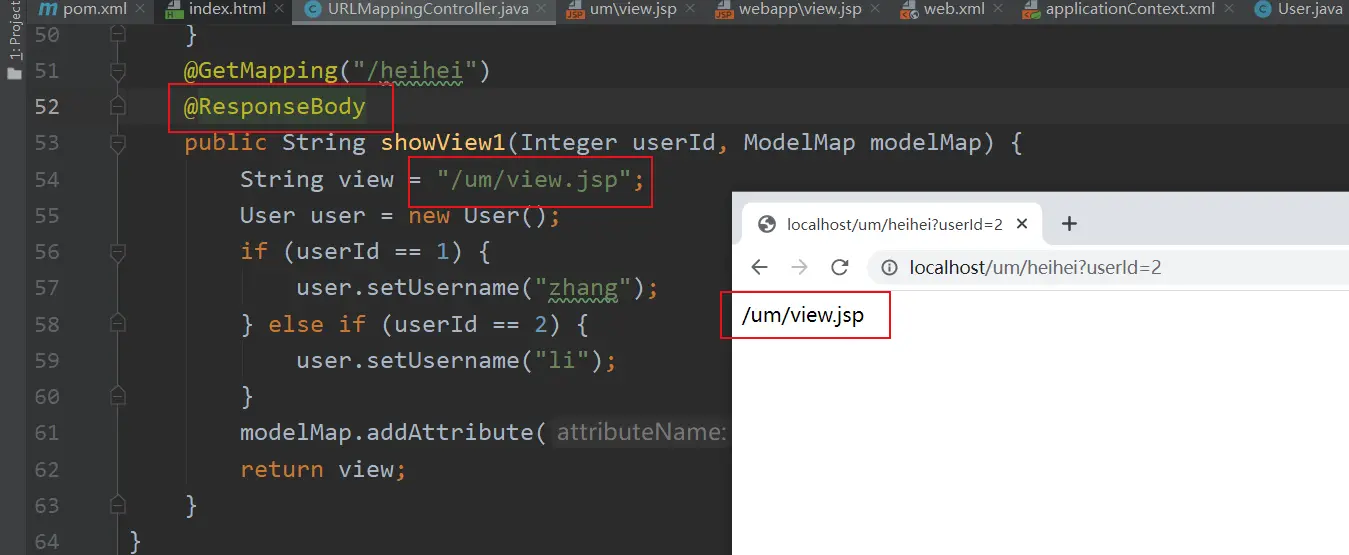Click the showView1 method name

(x=443, y=143)
